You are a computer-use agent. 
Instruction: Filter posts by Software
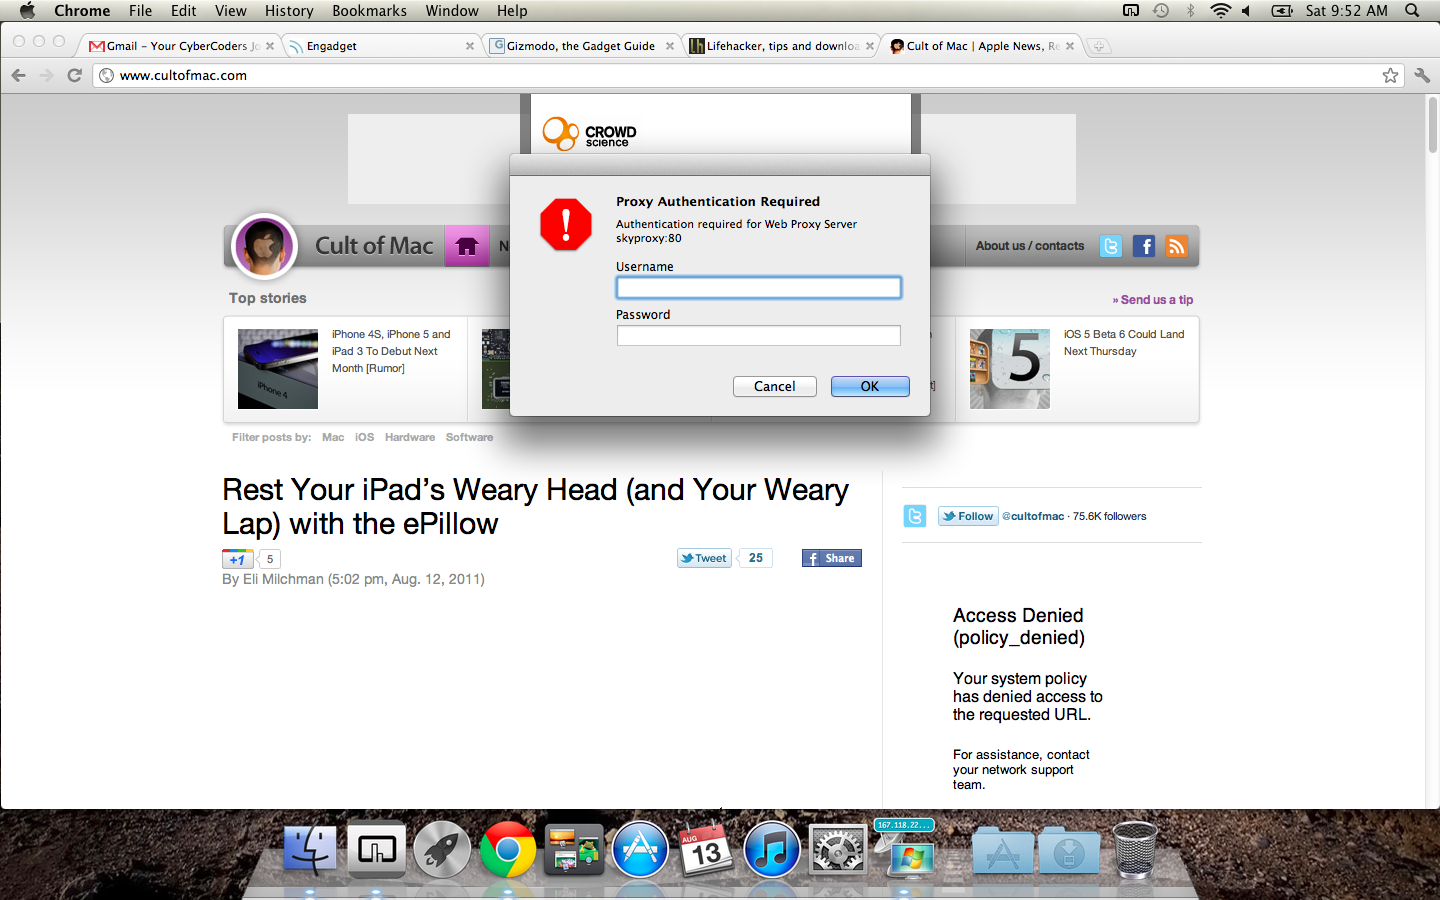click(469, 437)
